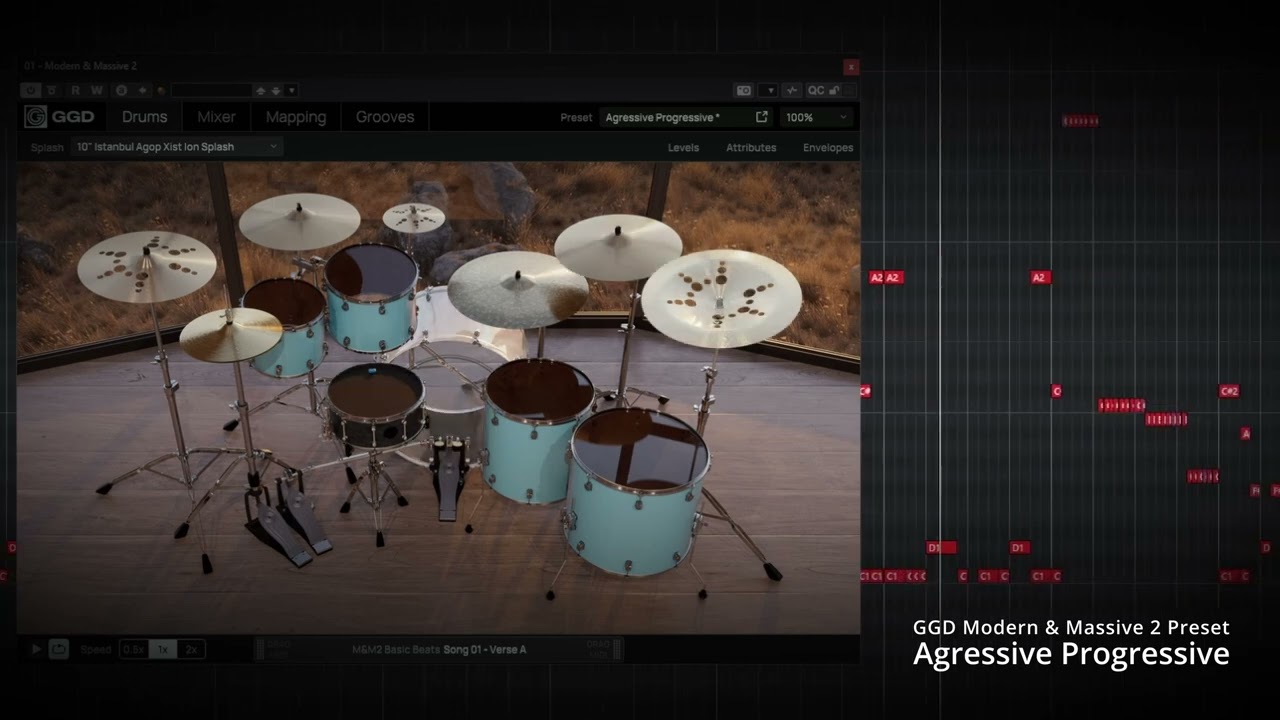
Task: Select the hi-hat cymbals
Action: pyautogui.click(x=231, y=334)
